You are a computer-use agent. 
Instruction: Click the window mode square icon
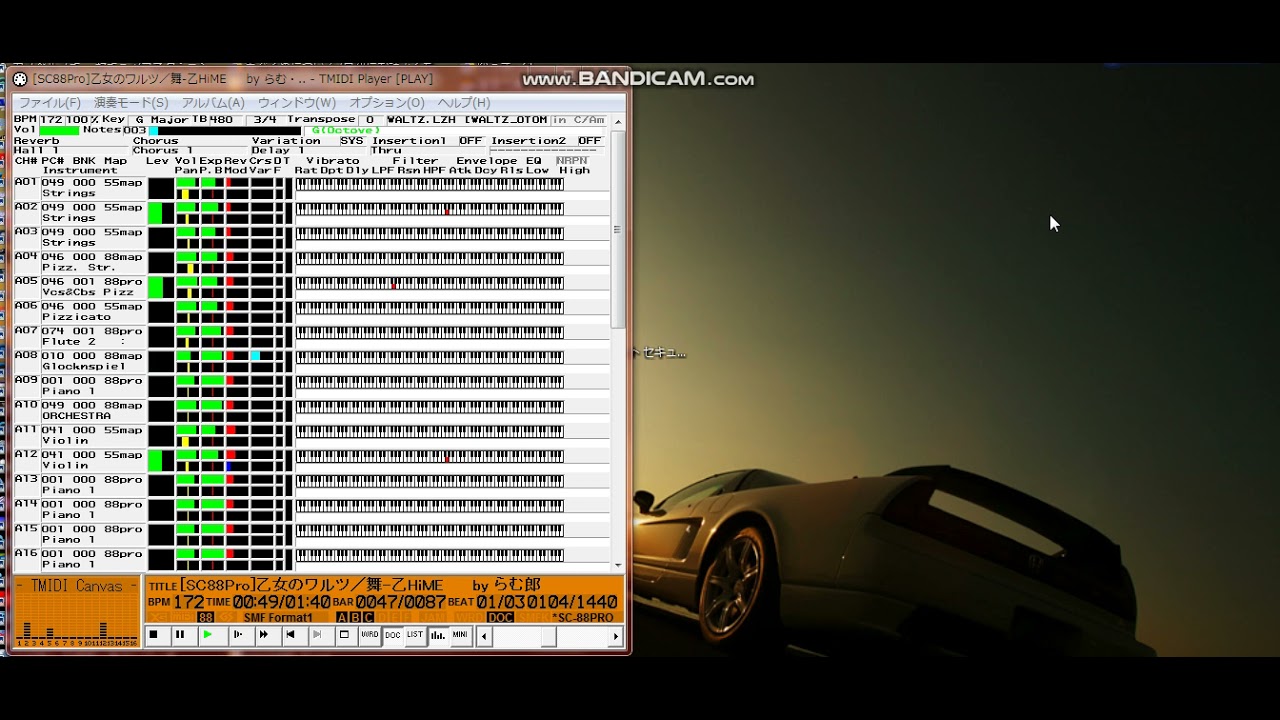pos(344,635)
